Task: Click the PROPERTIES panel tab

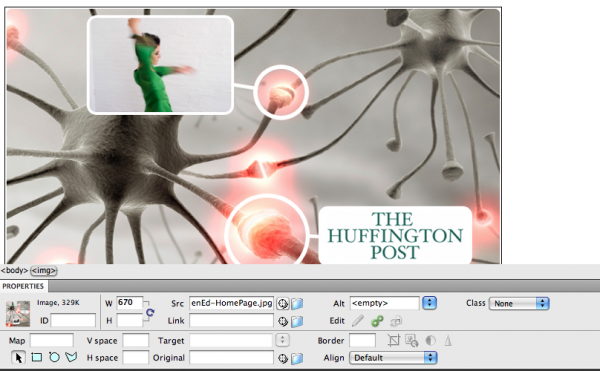Action: point(23,286)
